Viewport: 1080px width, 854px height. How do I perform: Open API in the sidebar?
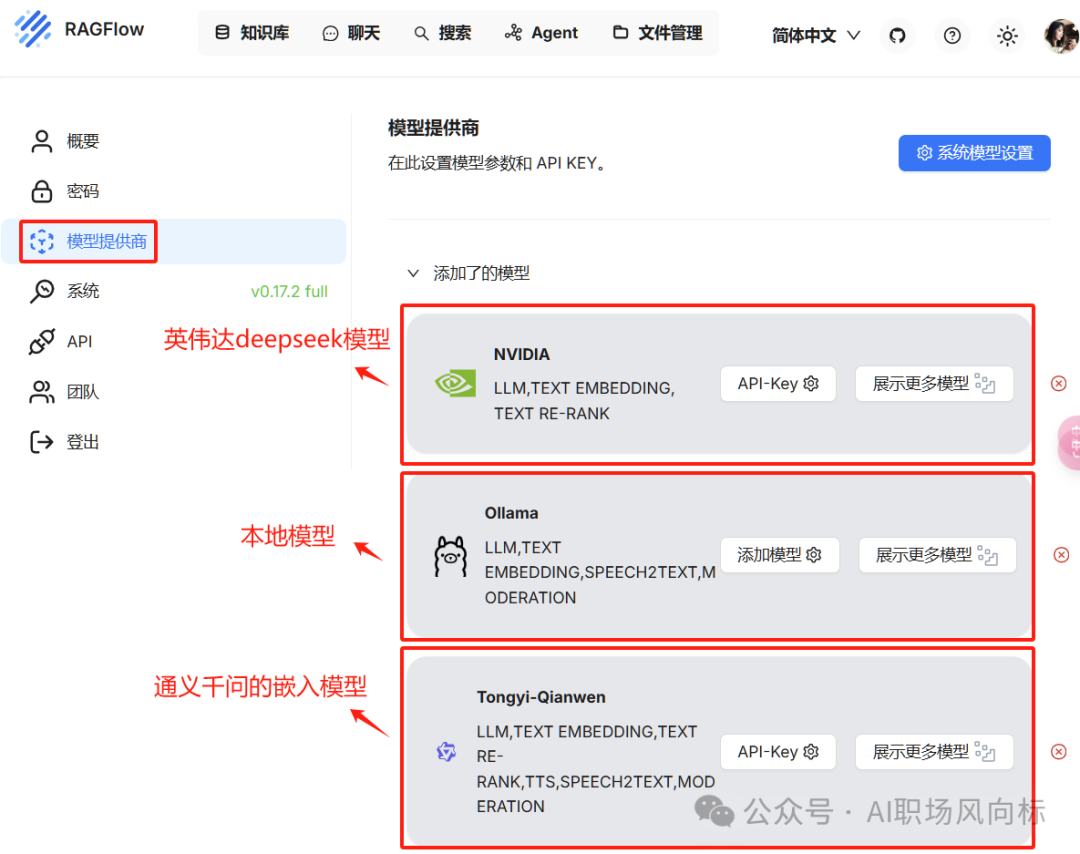click(x=174, y=341)
